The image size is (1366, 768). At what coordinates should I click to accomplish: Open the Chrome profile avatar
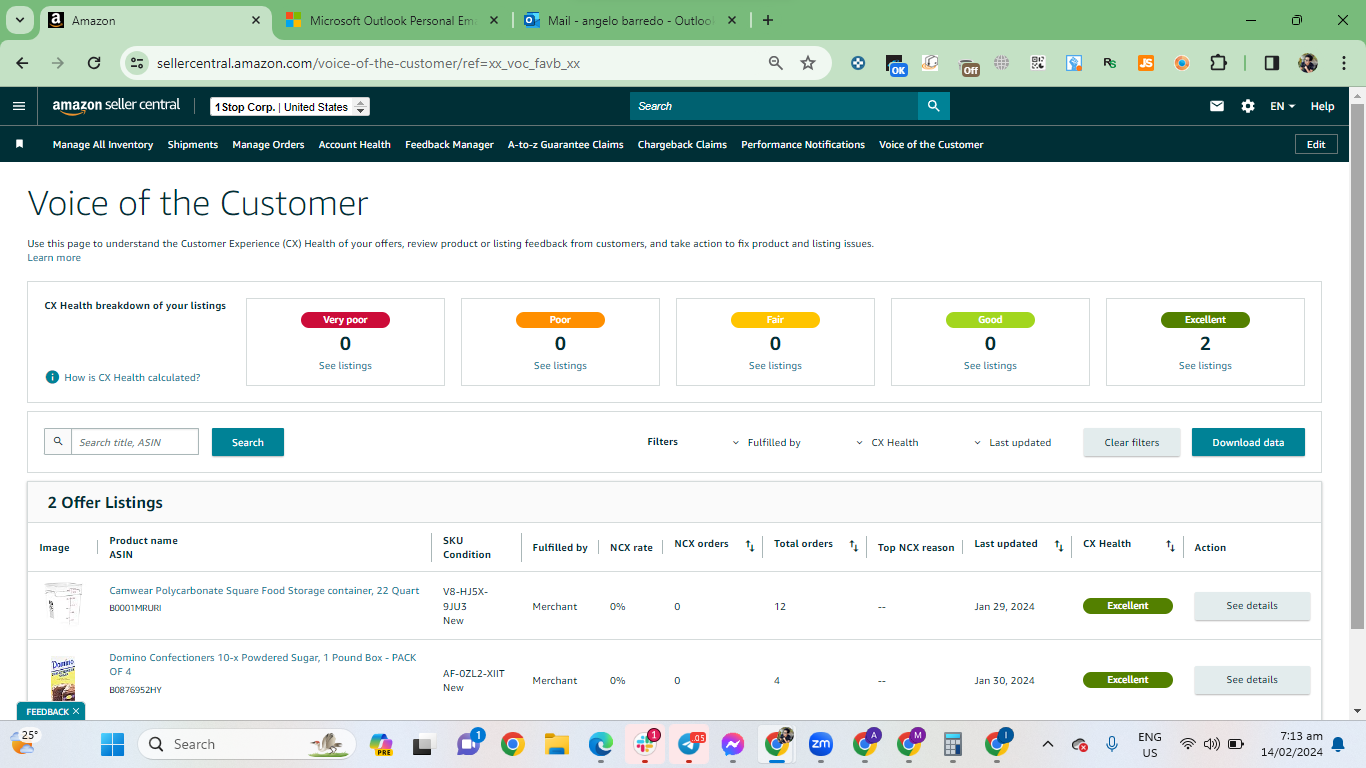1308,63
